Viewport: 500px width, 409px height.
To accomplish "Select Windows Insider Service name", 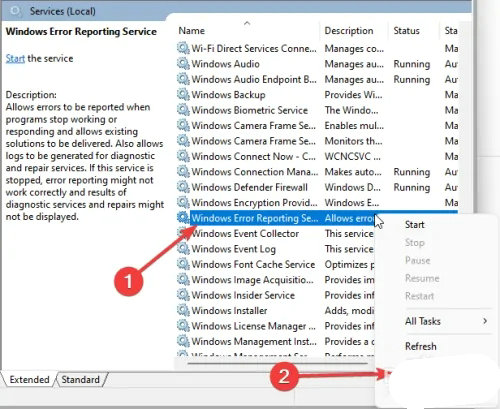I will [243, 295].
